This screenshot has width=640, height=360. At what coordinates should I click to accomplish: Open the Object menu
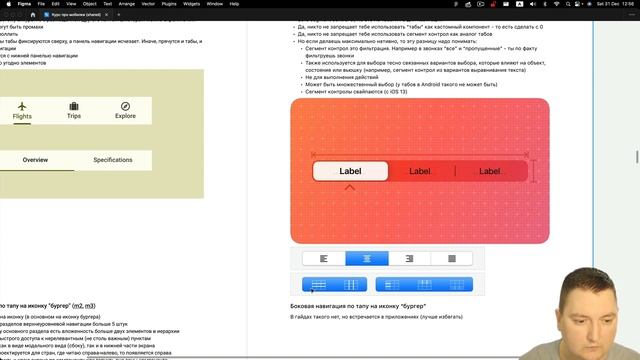(89, 4)
